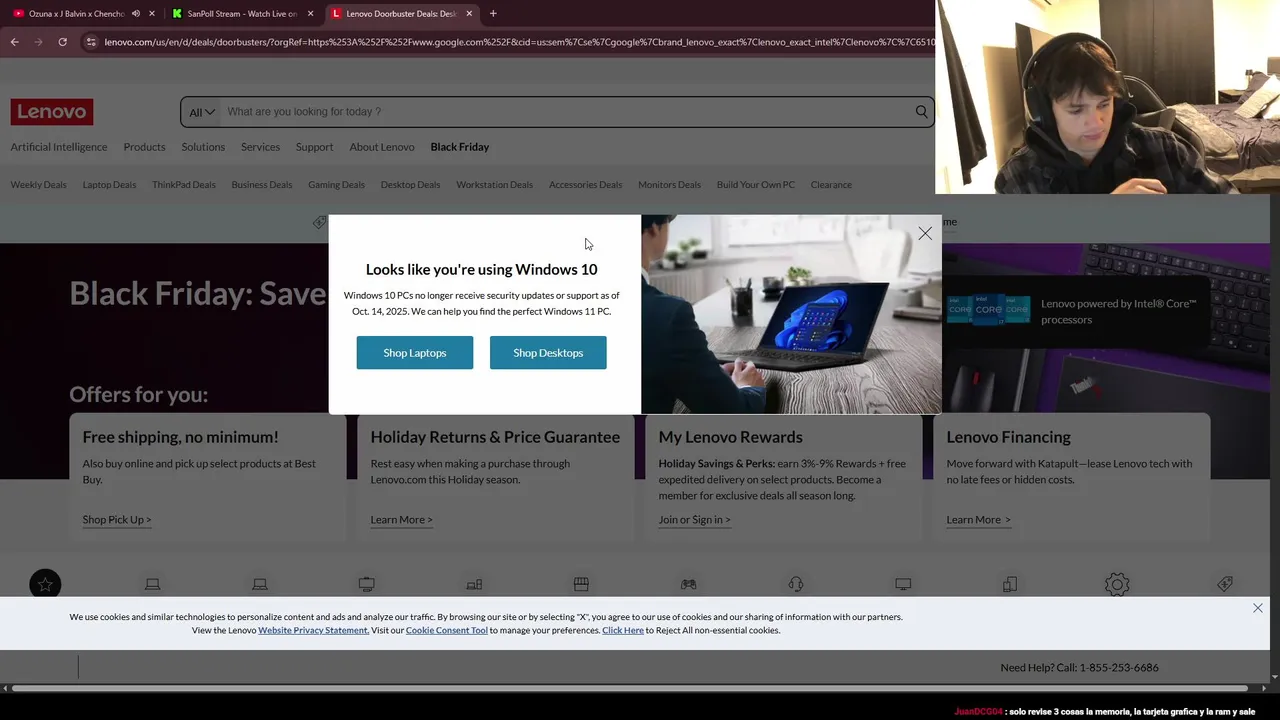Screen dimensions: 1280x720
Task: Go to Weekly Deals
Action: (x=38, y=185)
